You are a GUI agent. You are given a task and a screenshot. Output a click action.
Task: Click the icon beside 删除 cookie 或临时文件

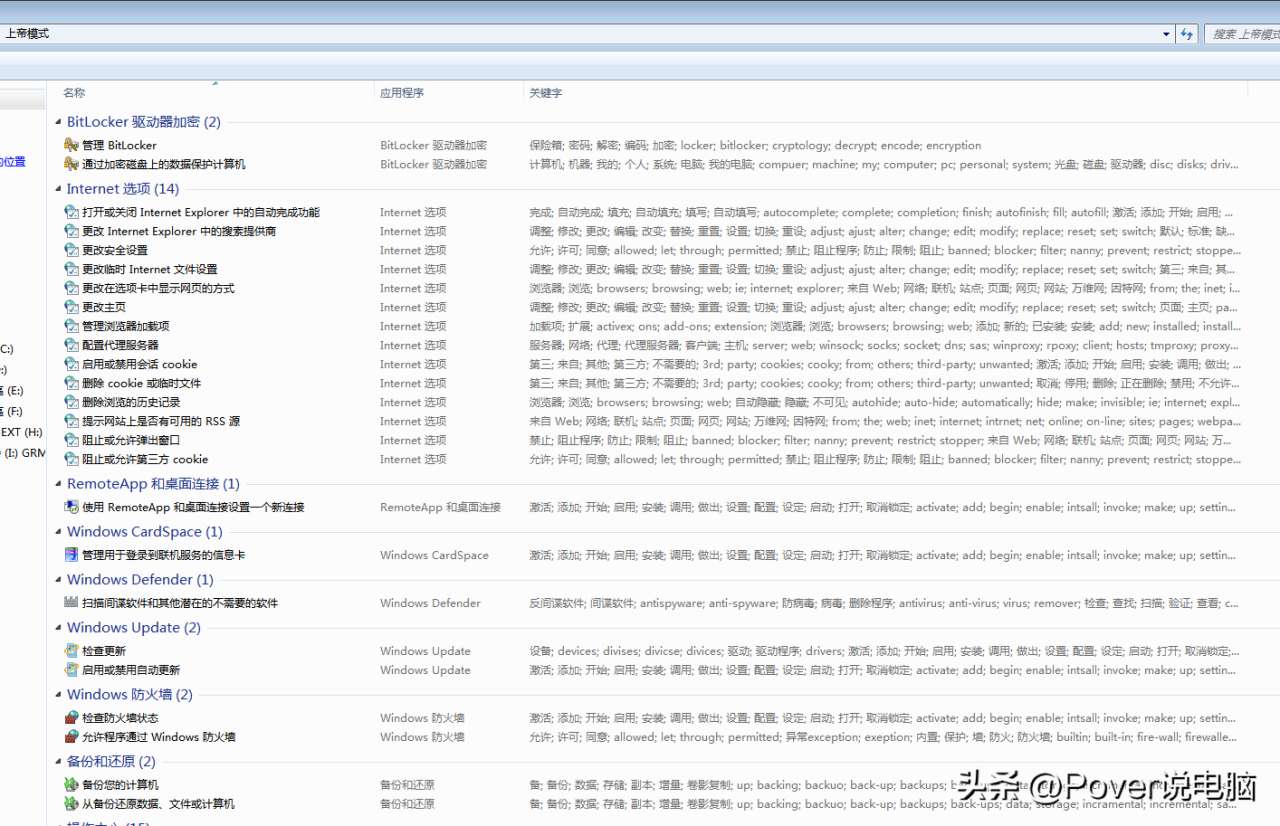(71, 383)
